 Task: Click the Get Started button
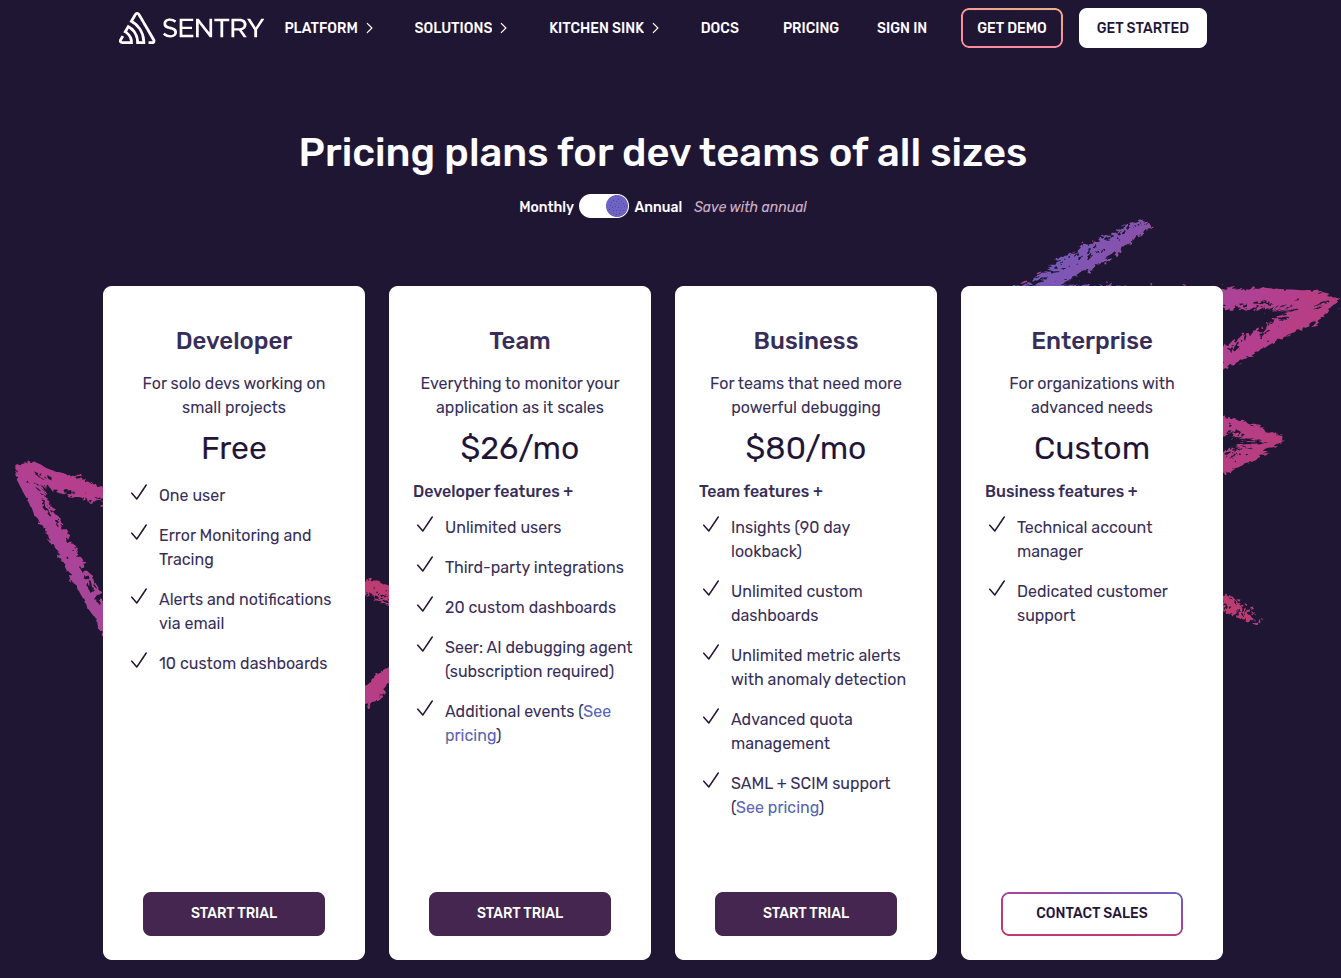1142,28
